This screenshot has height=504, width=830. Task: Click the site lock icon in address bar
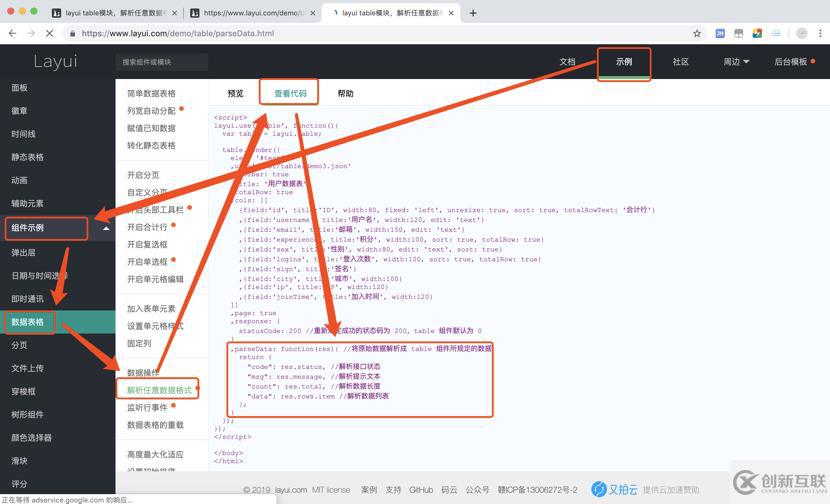[73, 33]
